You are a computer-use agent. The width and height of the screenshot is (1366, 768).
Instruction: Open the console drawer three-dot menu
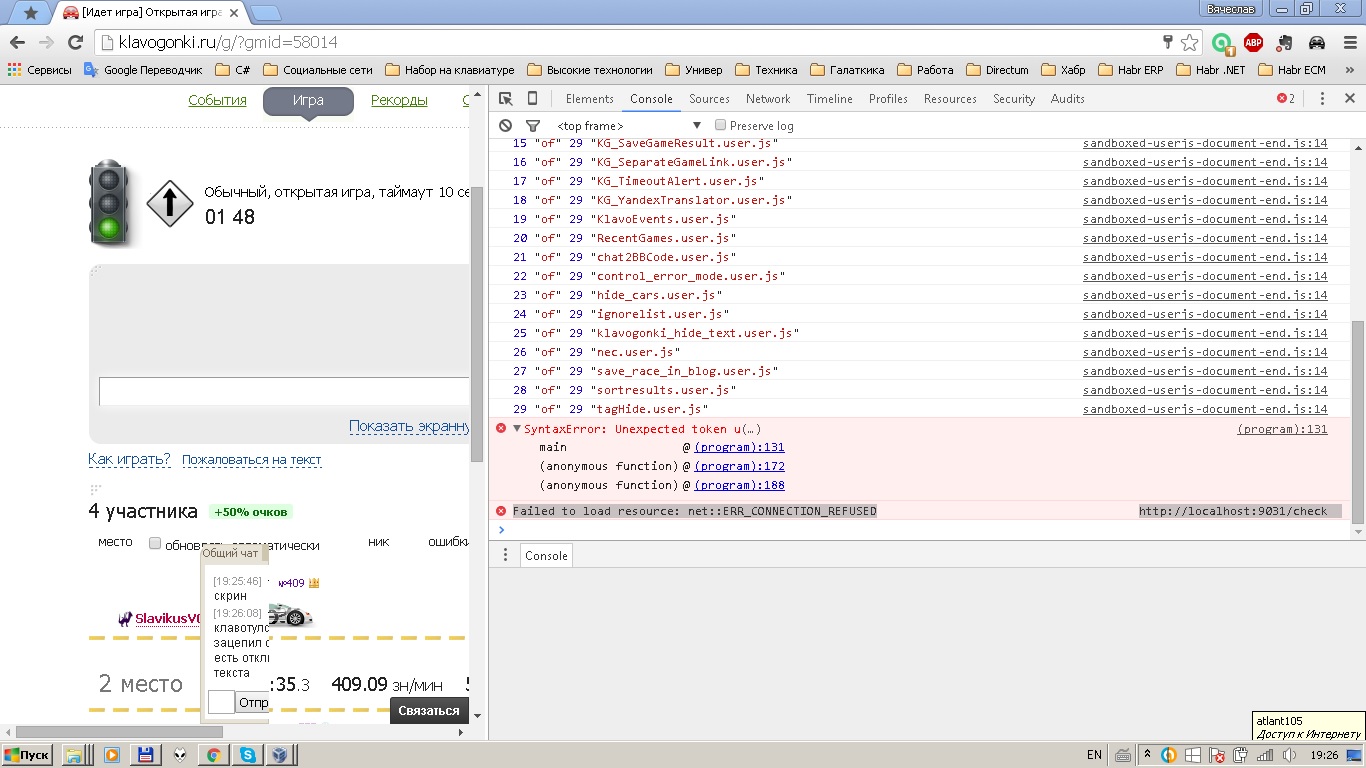(505, 556)
